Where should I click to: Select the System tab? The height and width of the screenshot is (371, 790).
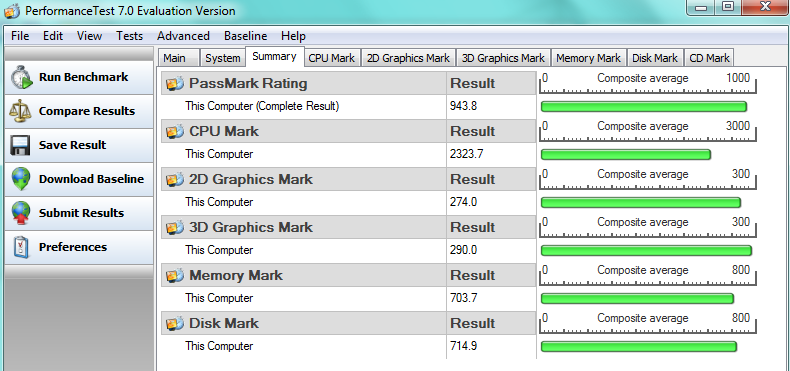pos(222,58)
